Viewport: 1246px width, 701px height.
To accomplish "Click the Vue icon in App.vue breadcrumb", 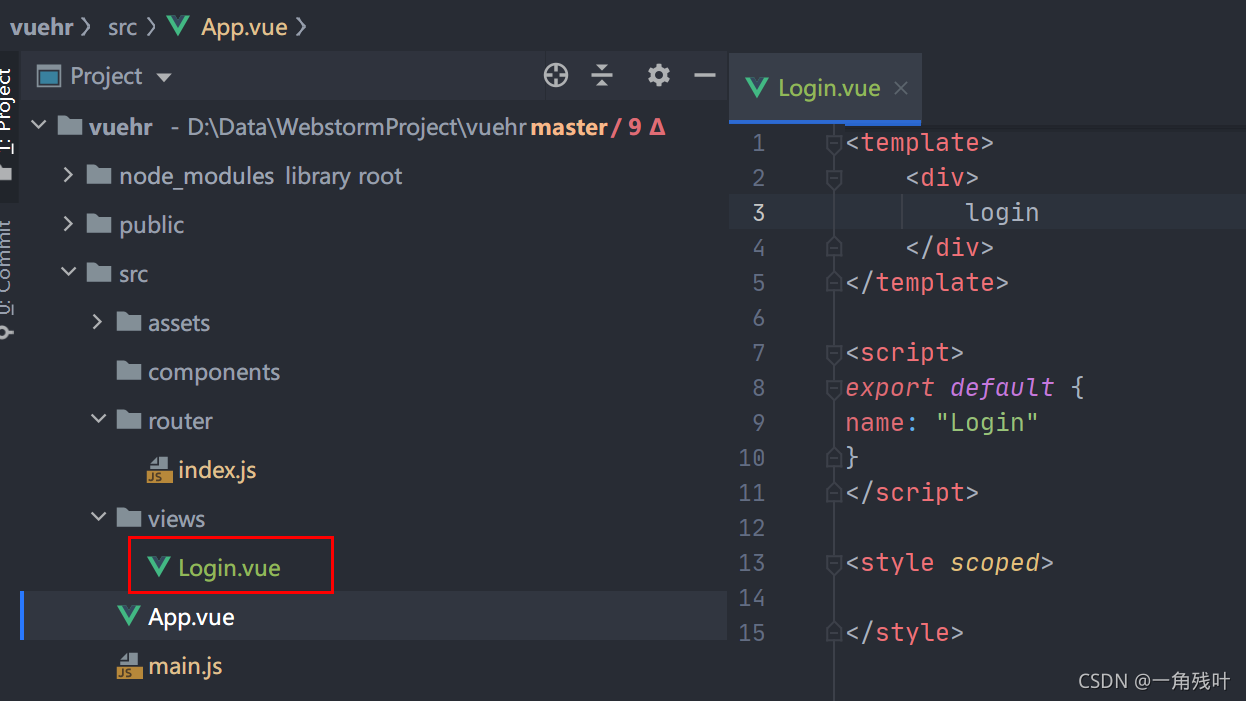I will click(180, 26).
